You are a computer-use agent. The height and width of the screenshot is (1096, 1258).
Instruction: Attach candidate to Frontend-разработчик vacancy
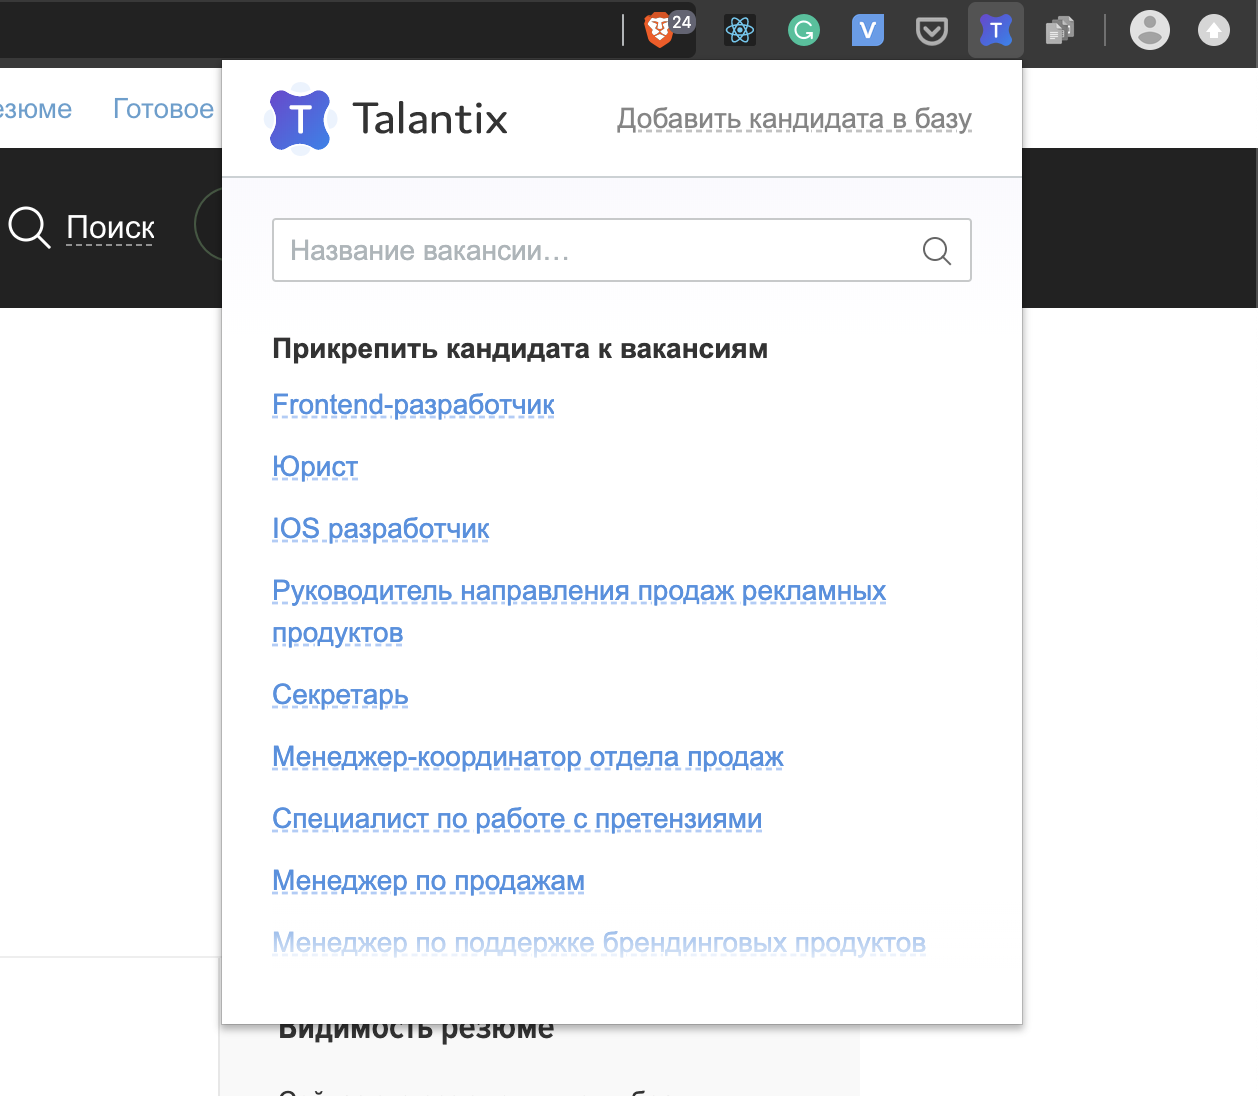click(x=413, y=405)
